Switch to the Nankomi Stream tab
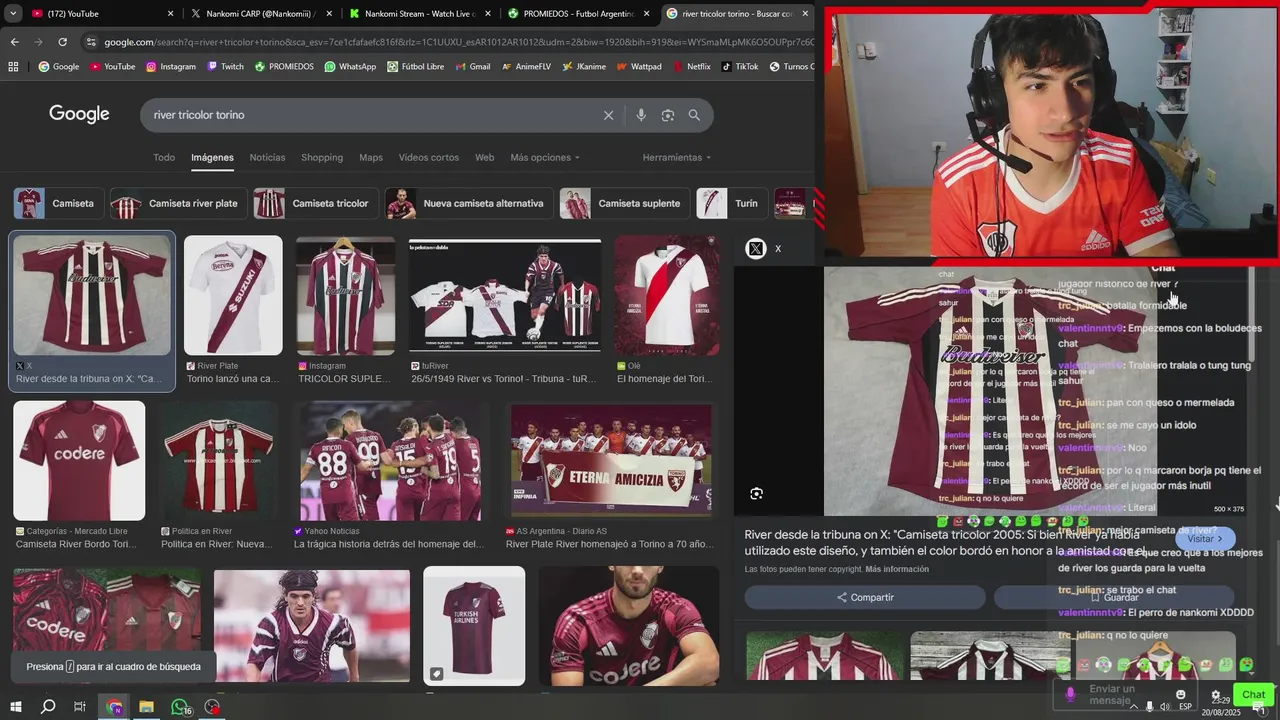This screenshot has height=720, width=1280. (420, 14)
